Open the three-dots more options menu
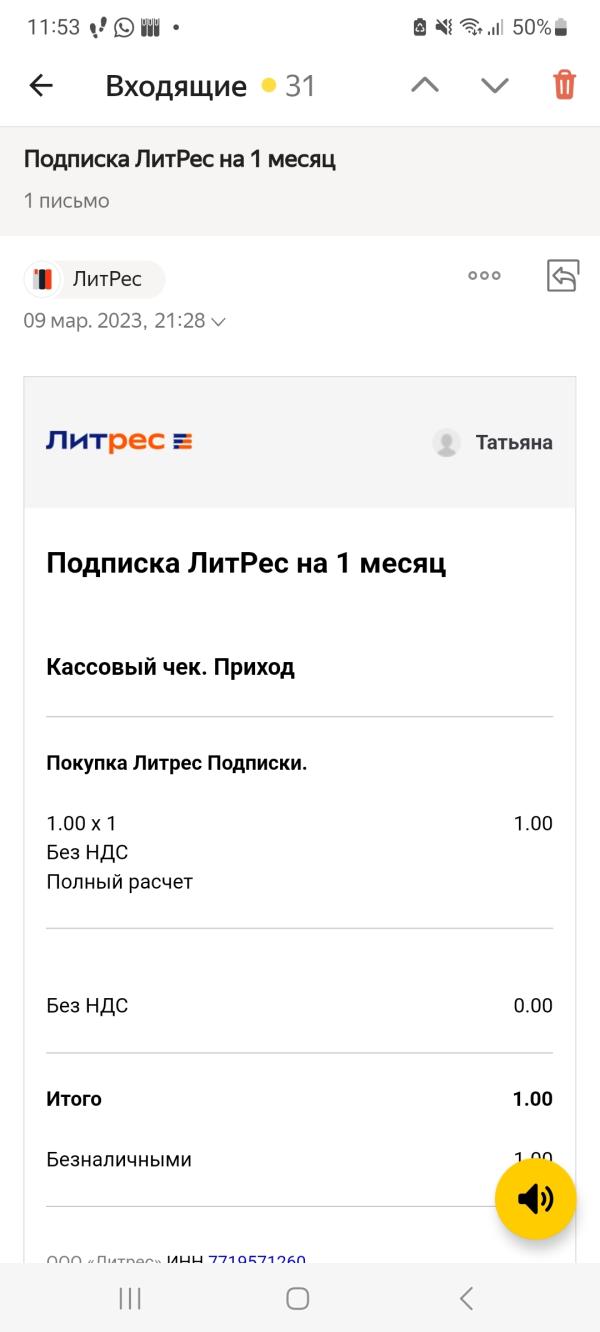The height and width of the screenshot is (1332, 600). tap(484, 276)
